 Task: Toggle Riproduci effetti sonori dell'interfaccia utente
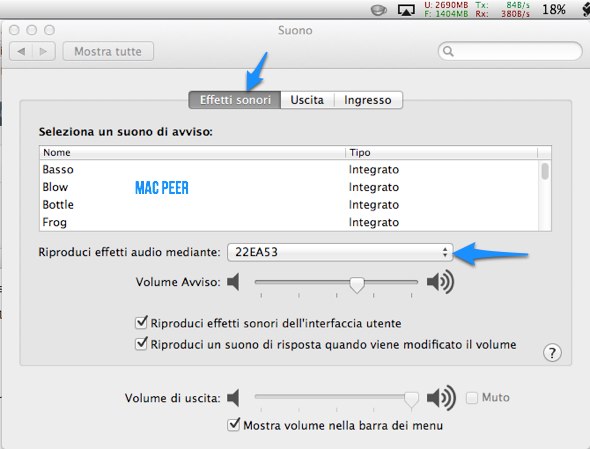(x=141, y=323)
